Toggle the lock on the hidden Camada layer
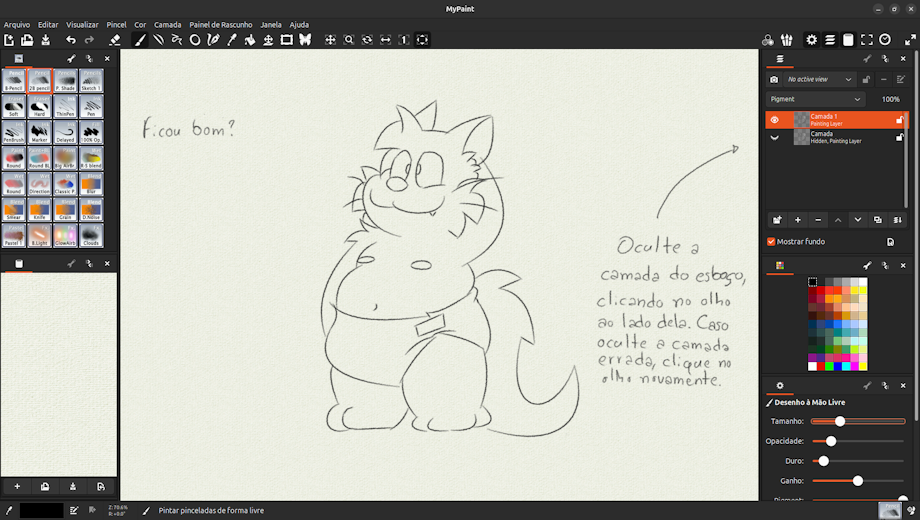 pyautogui.click(x=899, y=137)
